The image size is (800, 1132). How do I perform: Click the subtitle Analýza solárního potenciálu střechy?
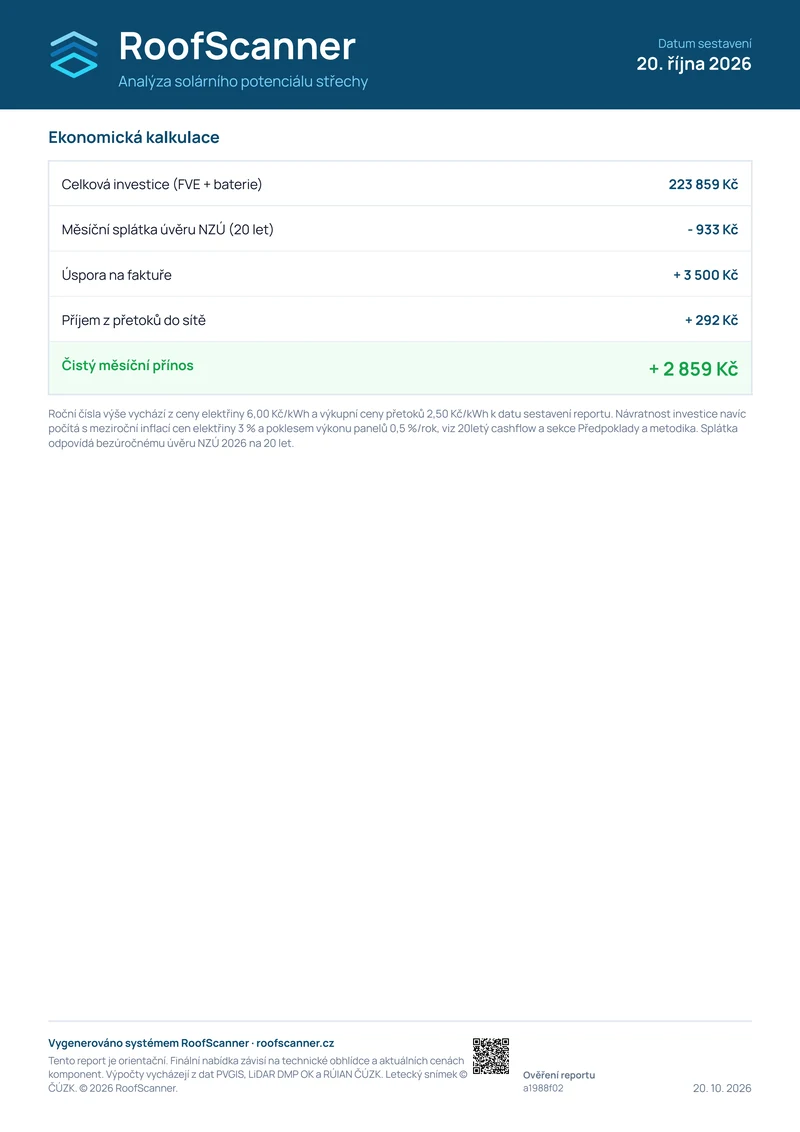[x=243, y=82]
